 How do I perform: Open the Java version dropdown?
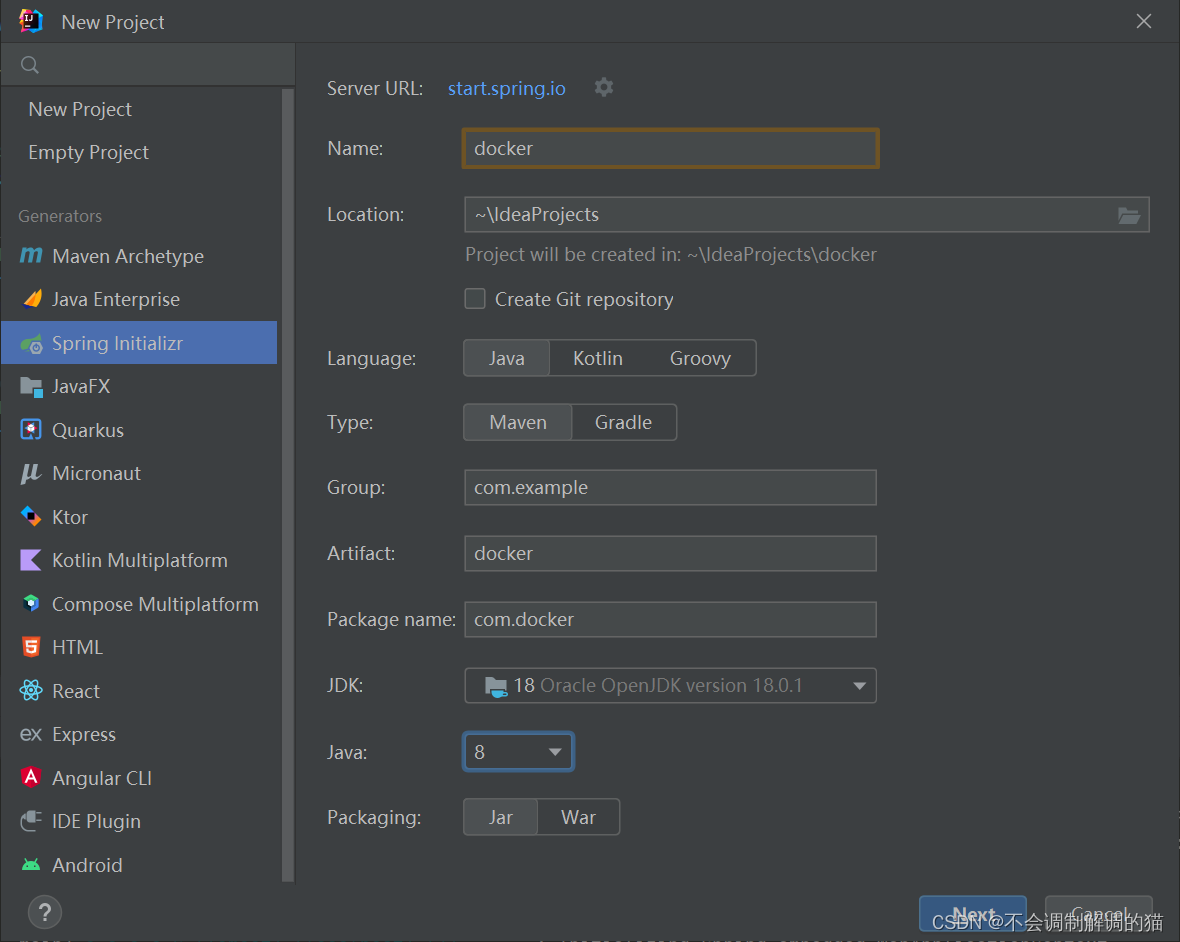[519, 752]
